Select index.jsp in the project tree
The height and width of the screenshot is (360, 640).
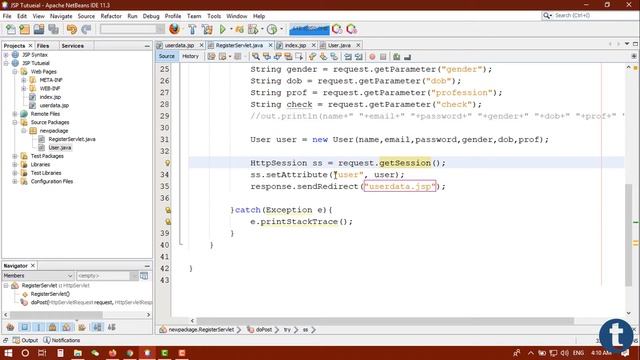point(50,97)
